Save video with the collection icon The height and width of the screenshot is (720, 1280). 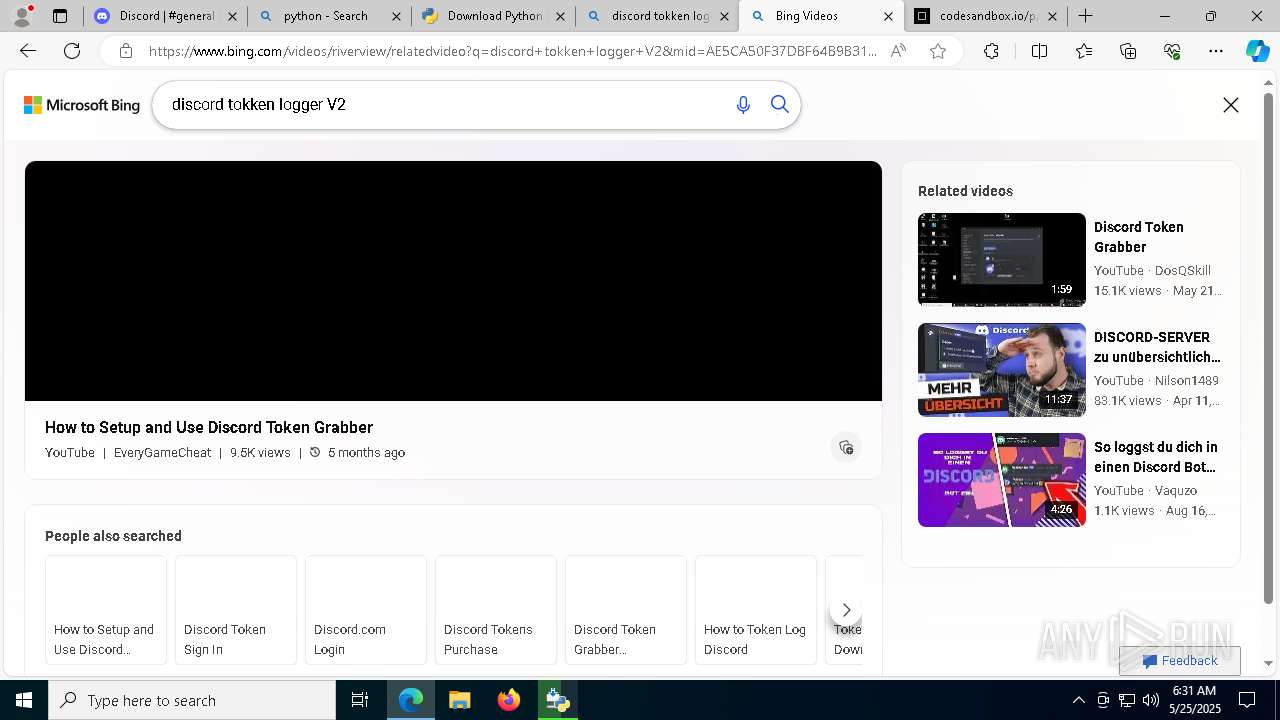pyautogui.click(x=846, y=447)
